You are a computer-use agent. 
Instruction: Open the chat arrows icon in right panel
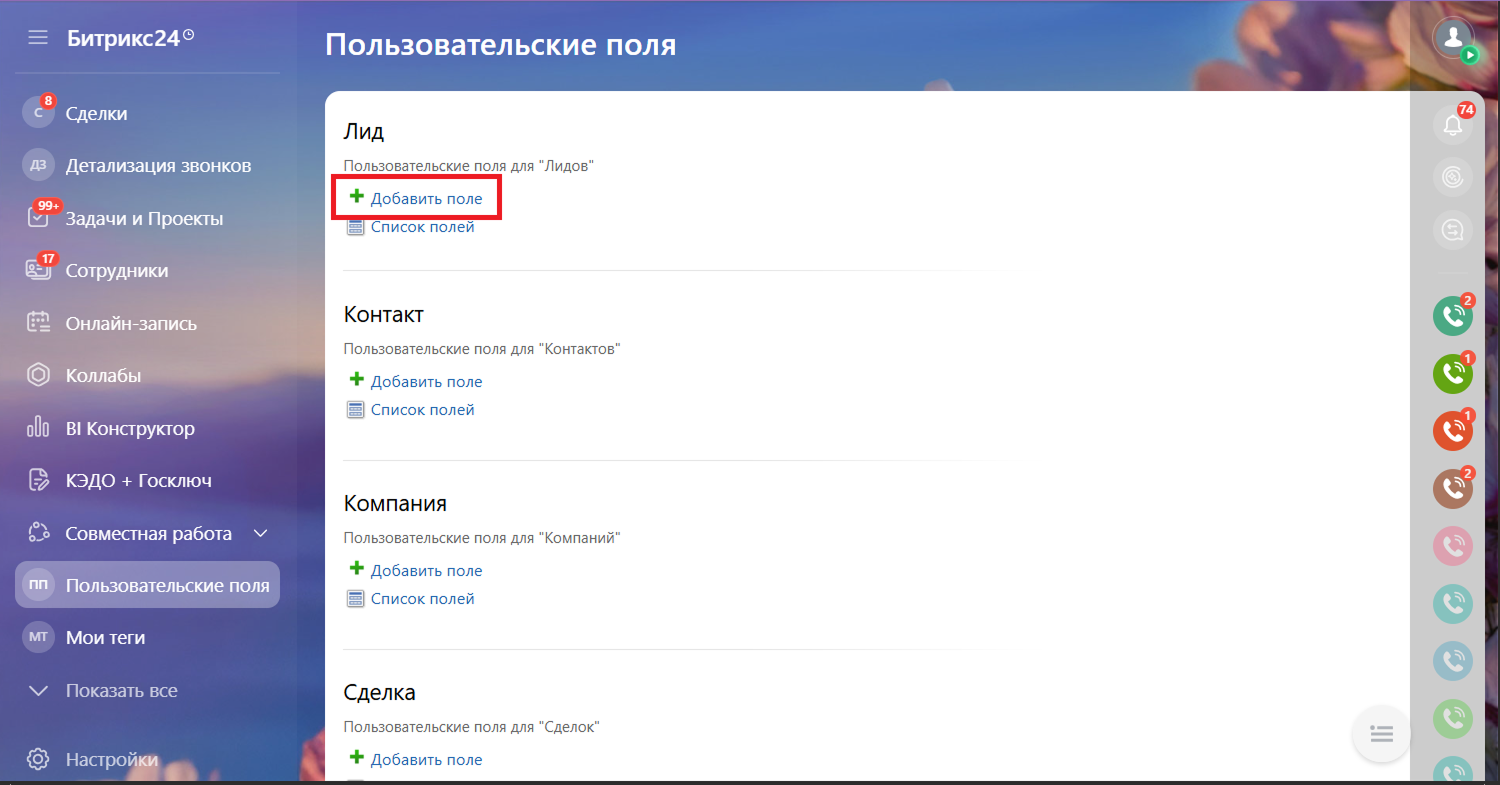[x=1453, y=230]
